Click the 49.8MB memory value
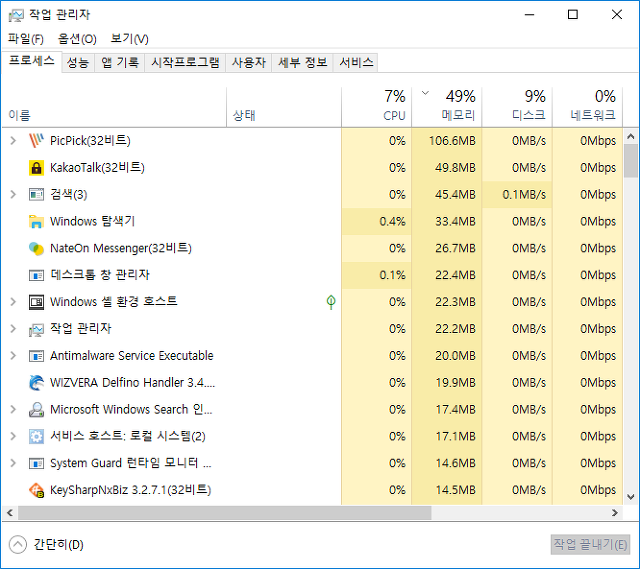Viewport: 640px width, 569px height. (x=455, y=168)
